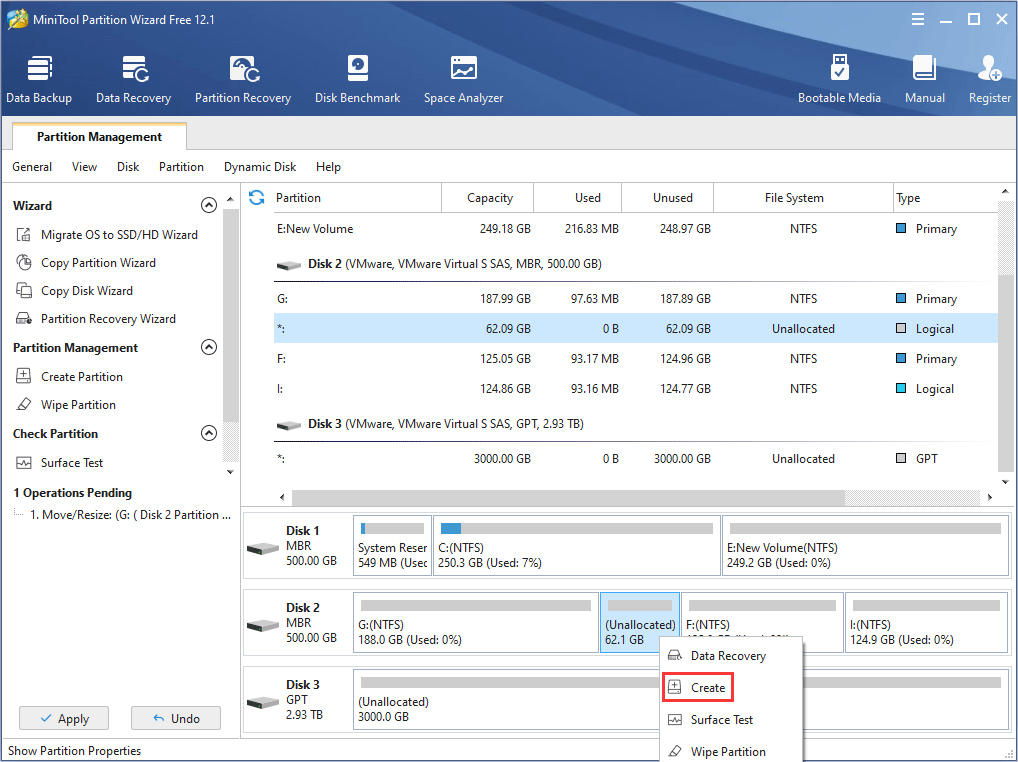Open the General menu
This screenshot has height=762, width=1018.
pos(32,167)
